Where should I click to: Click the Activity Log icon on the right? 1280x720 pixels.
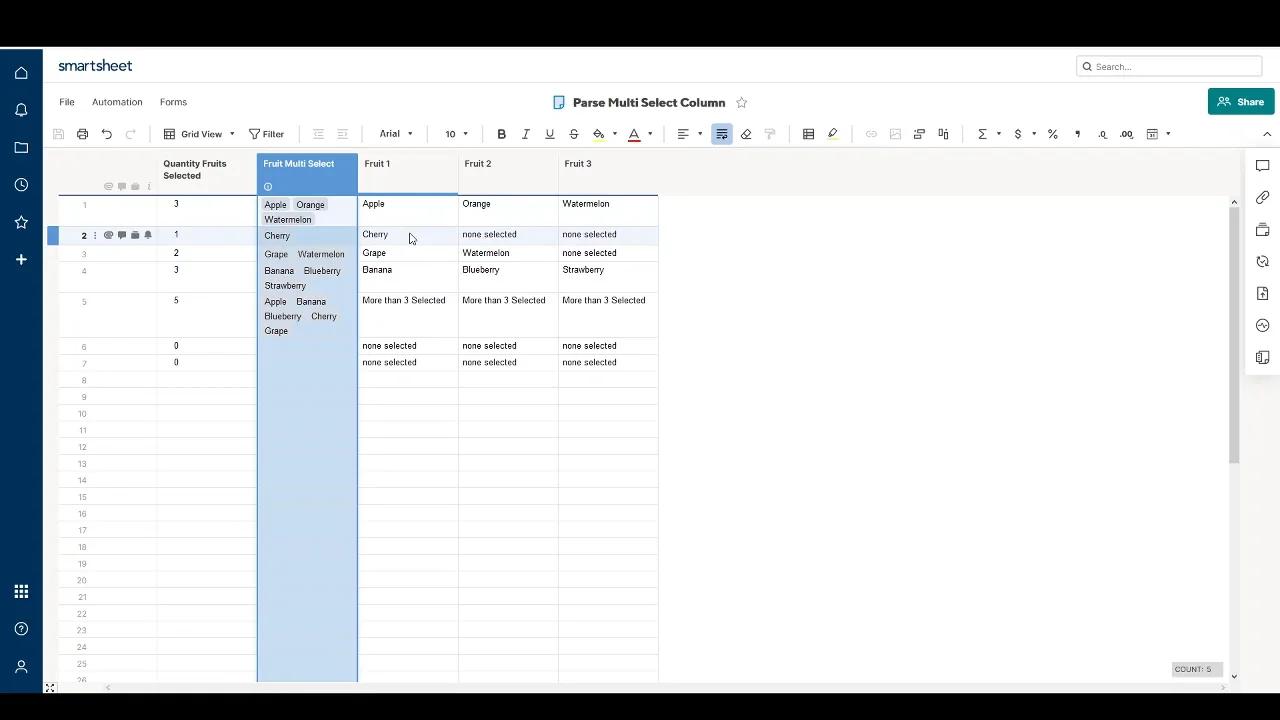coord(1263,325)
